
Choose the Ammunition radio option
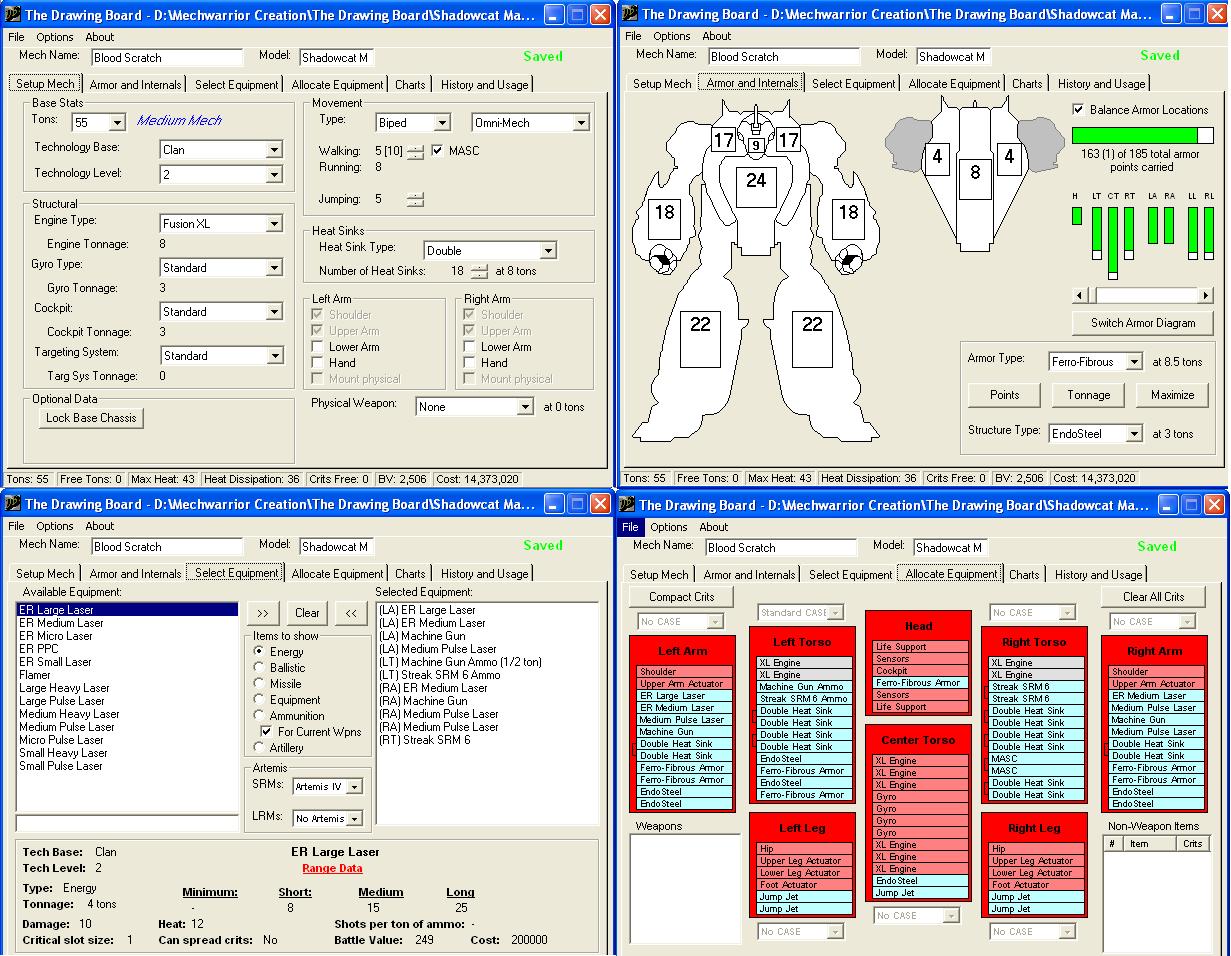coord(260,716)
